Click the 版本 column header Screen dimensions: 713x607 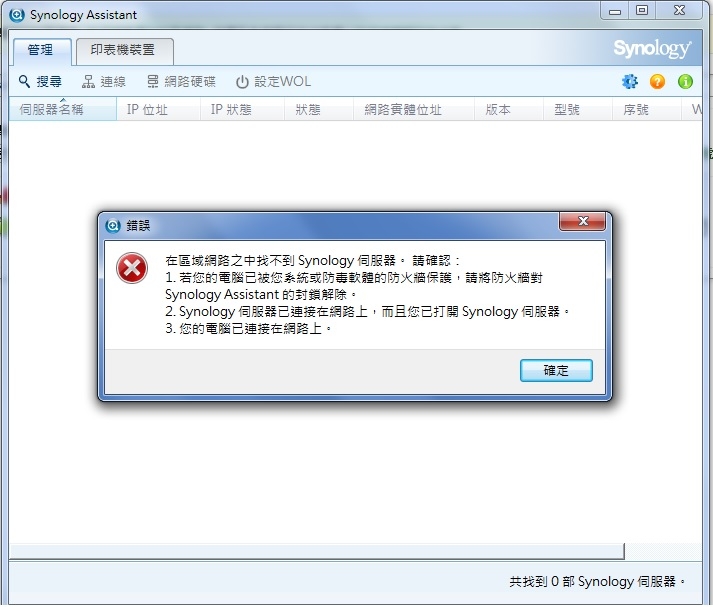tap(508, 109)
